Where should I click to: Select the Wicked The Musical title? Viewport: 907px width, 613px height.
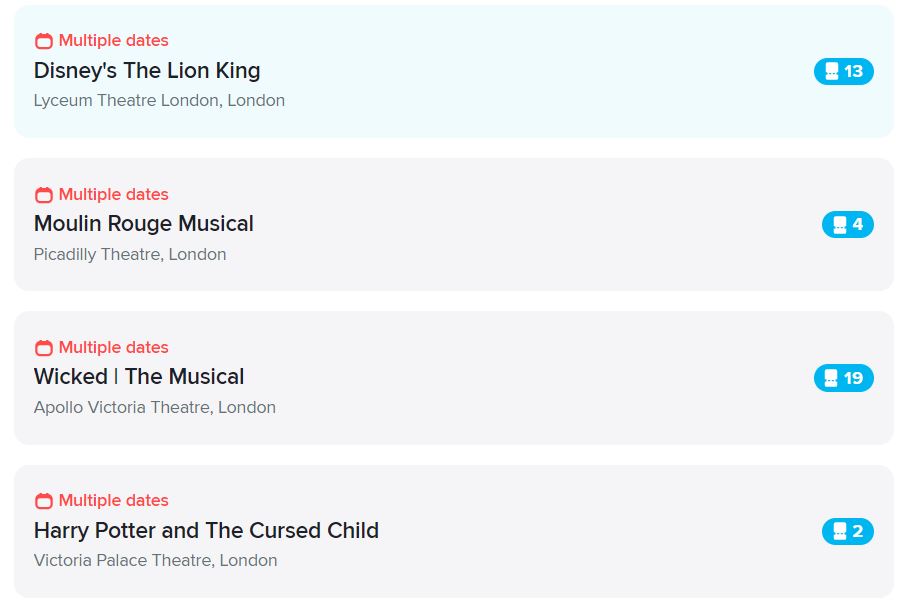click(x=138, y=377)
